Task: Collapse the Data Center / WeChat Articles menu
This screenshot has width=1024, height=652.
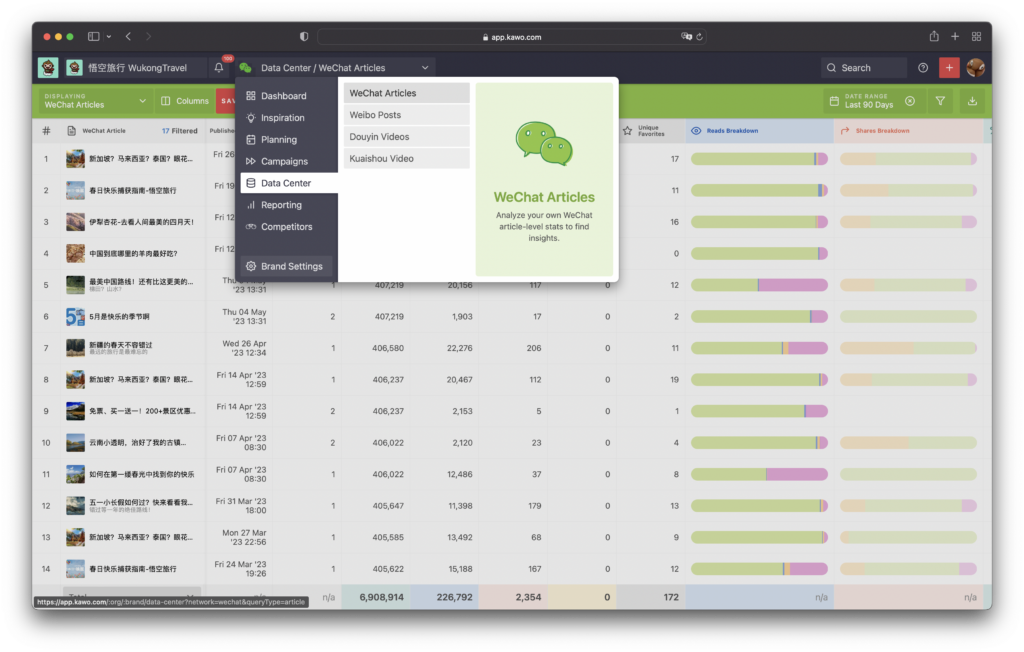Action: tap(425, 67)
